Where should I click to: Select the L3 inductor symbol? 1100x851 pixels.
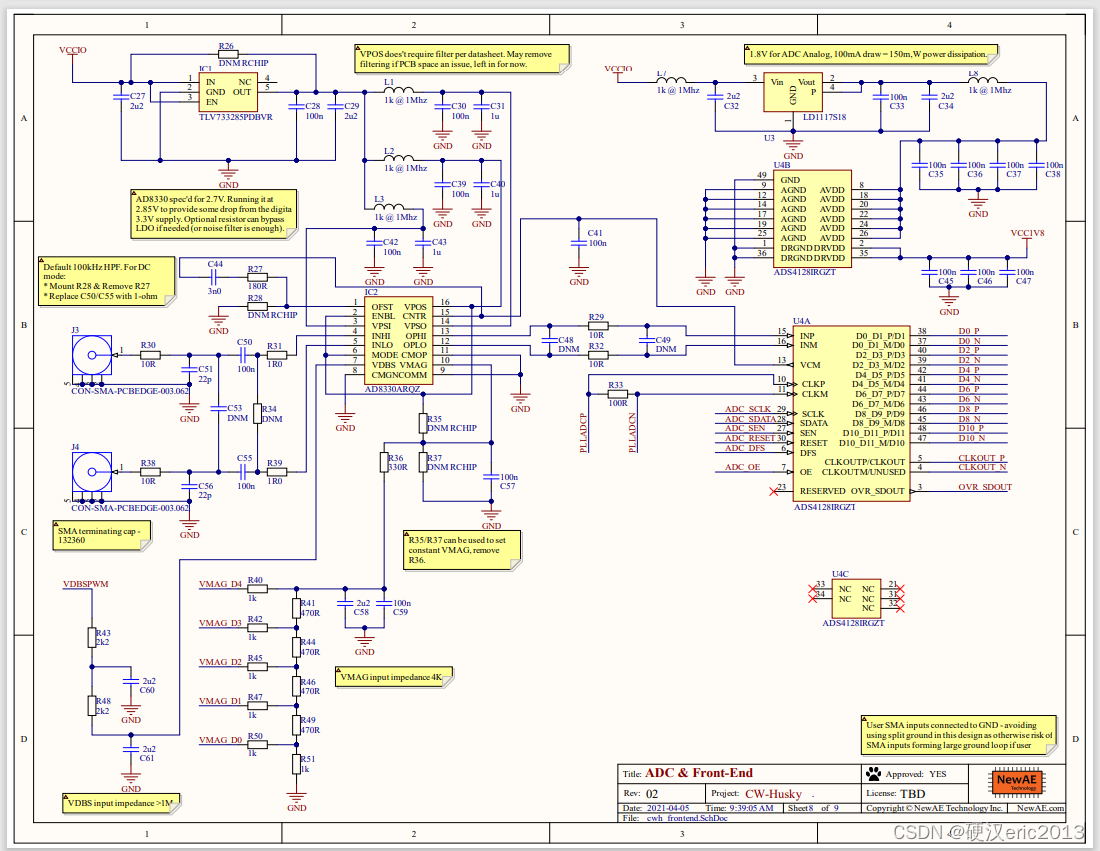(389, 206)
